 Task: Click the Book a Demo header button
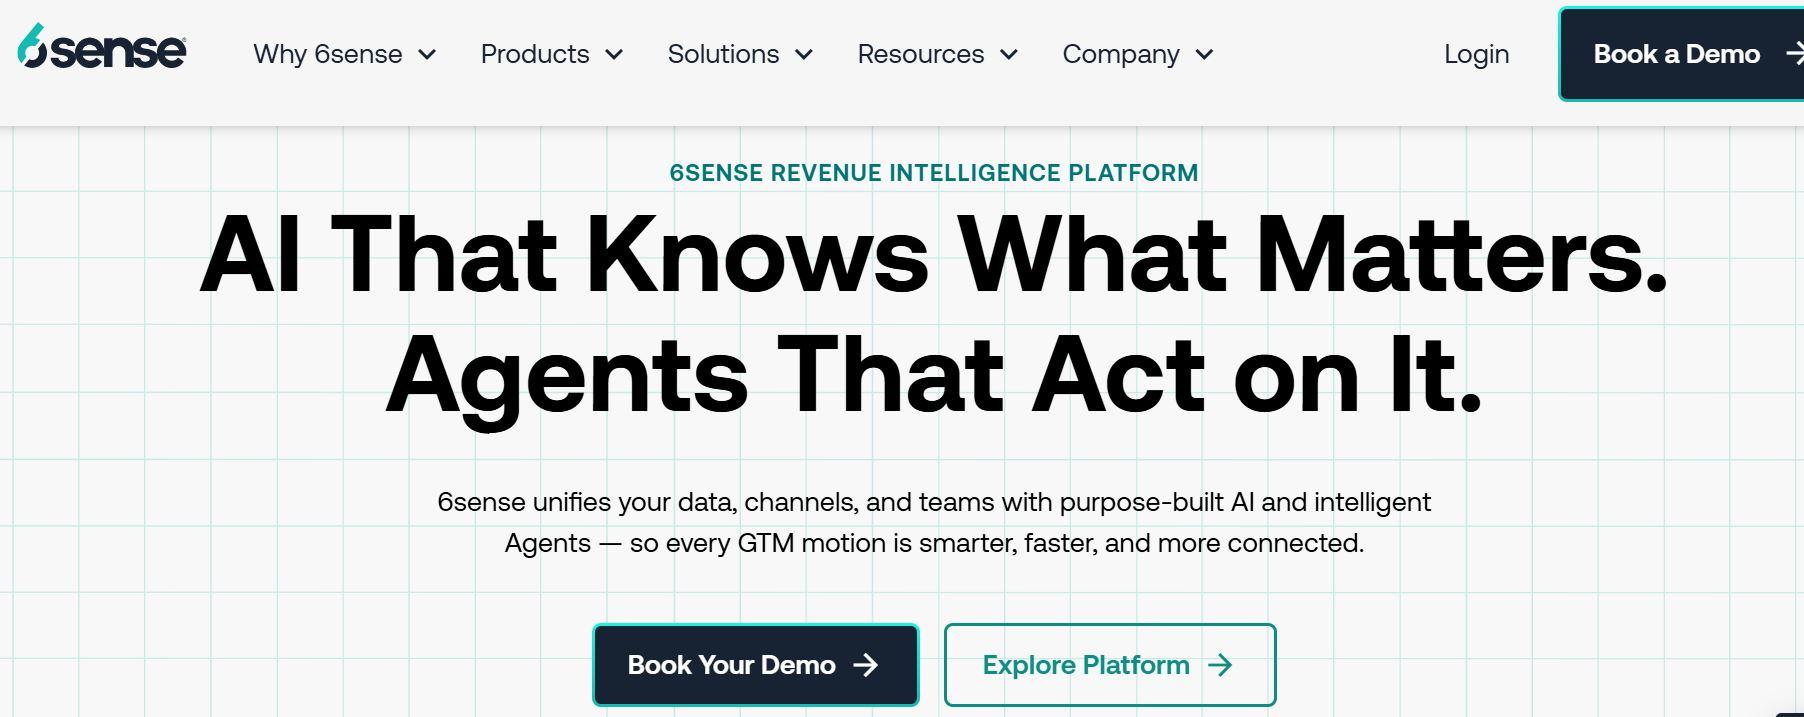point(1682,54)
